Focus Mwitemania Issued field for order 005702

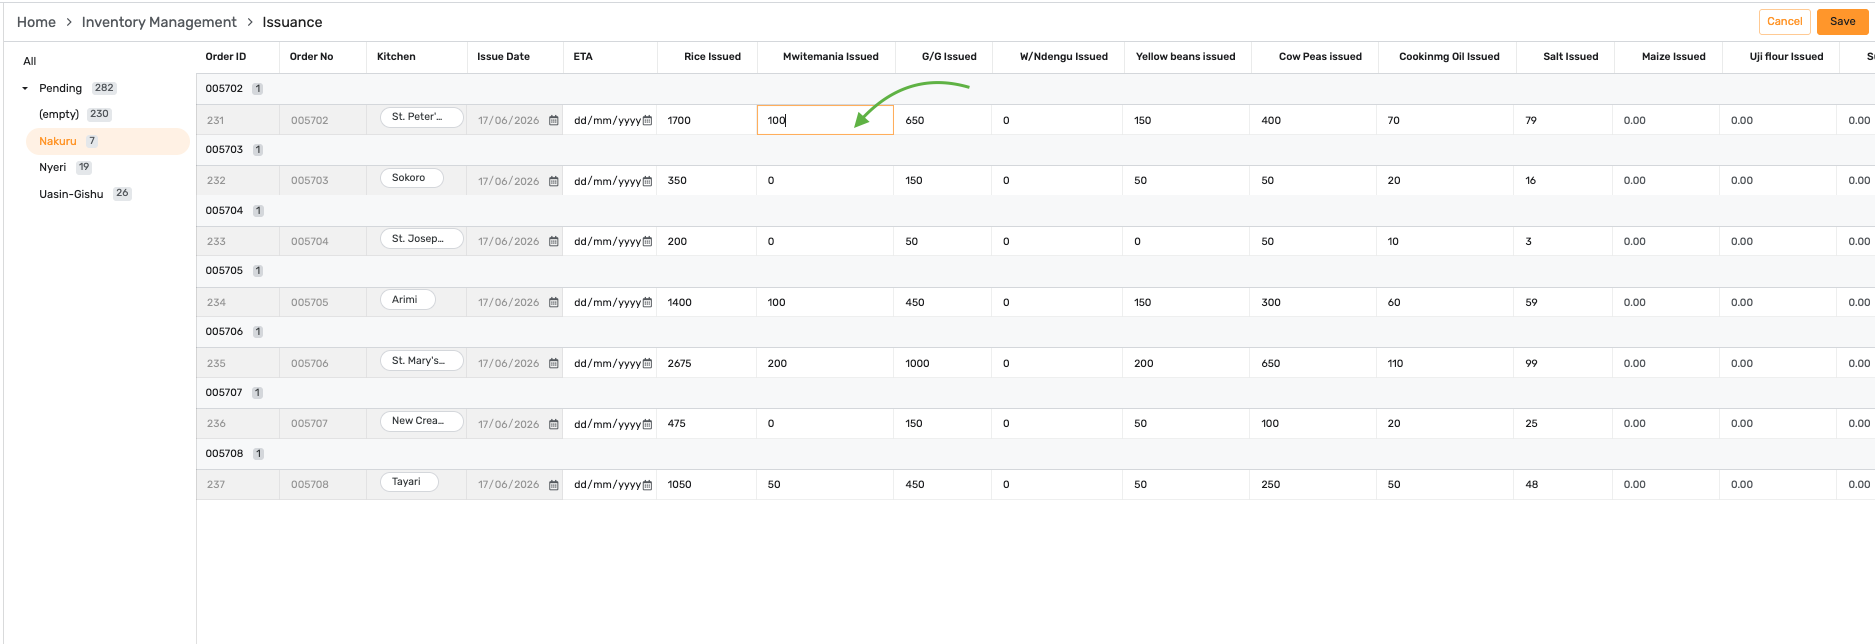click(825, 120)
